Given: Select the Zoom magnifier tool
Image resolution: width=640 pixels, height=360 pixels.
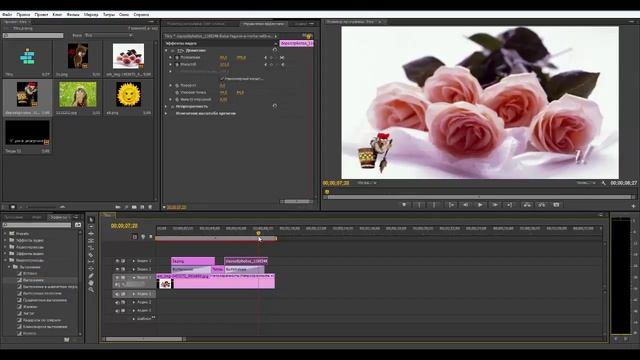Looking at the screenshot, I should point(91,290).
